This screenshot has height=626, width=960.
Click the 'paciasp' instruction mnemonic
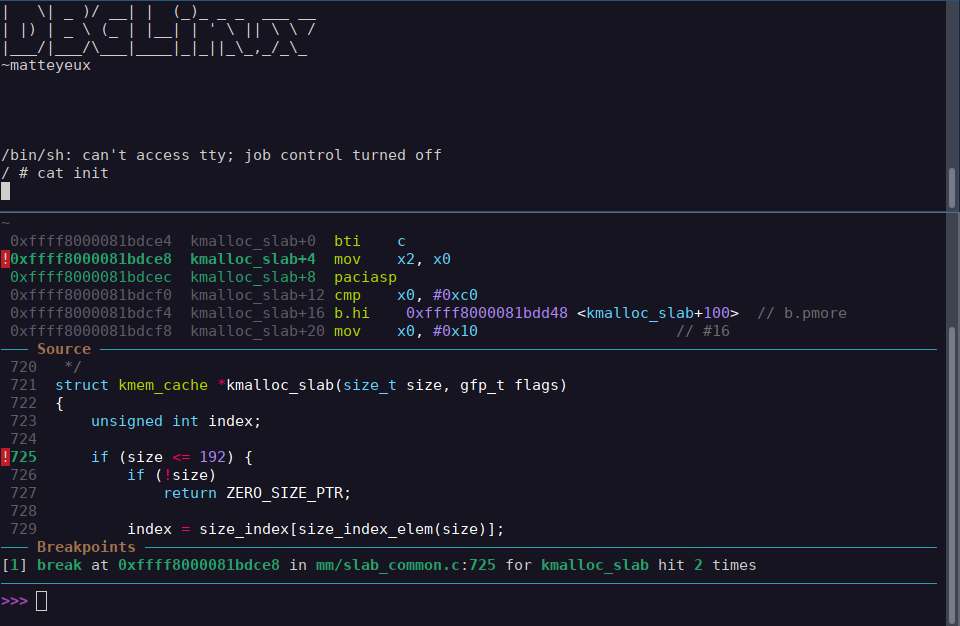click(x=365, y=277)
